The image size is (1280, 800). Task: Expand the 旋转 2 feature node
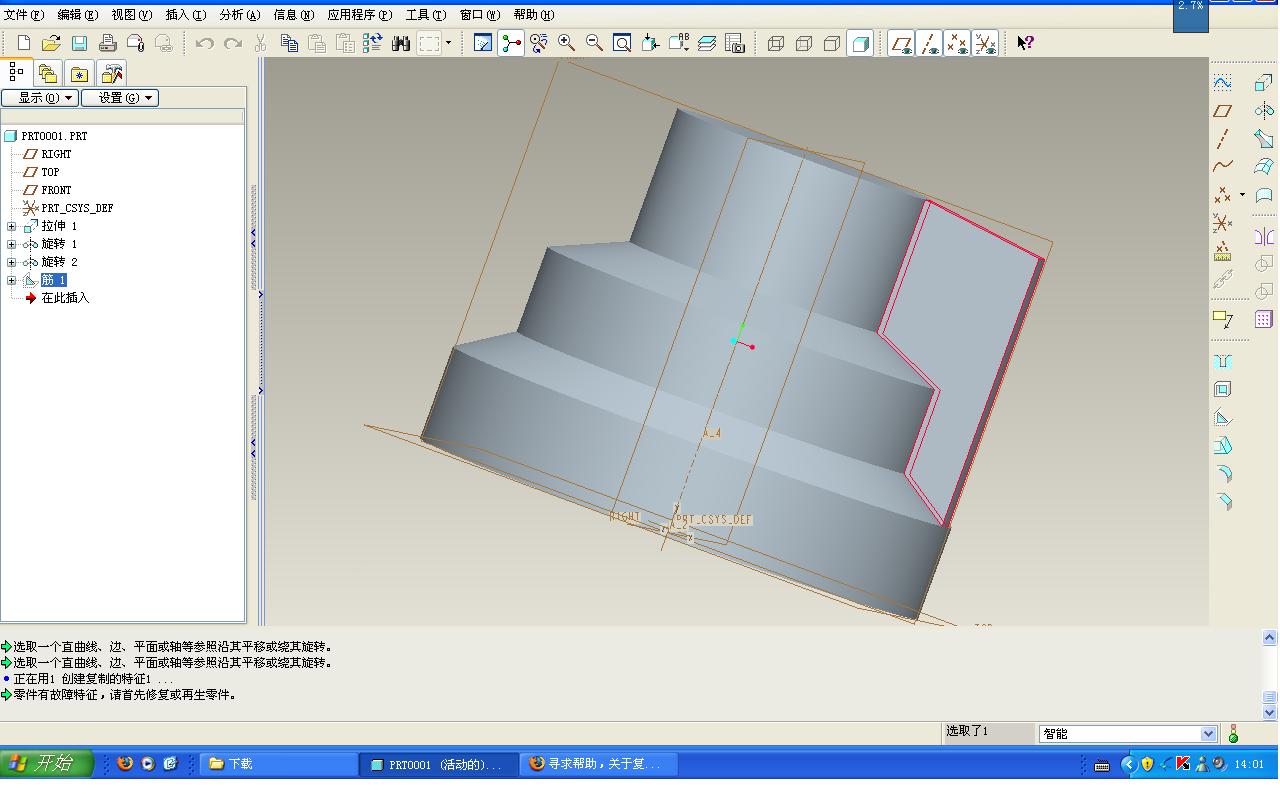pos(11,262)
